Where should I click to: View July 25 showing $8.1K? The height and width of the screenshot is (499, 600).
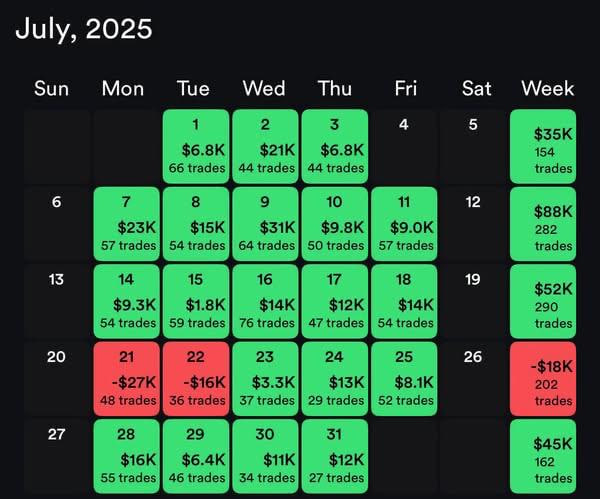[405, 379]
